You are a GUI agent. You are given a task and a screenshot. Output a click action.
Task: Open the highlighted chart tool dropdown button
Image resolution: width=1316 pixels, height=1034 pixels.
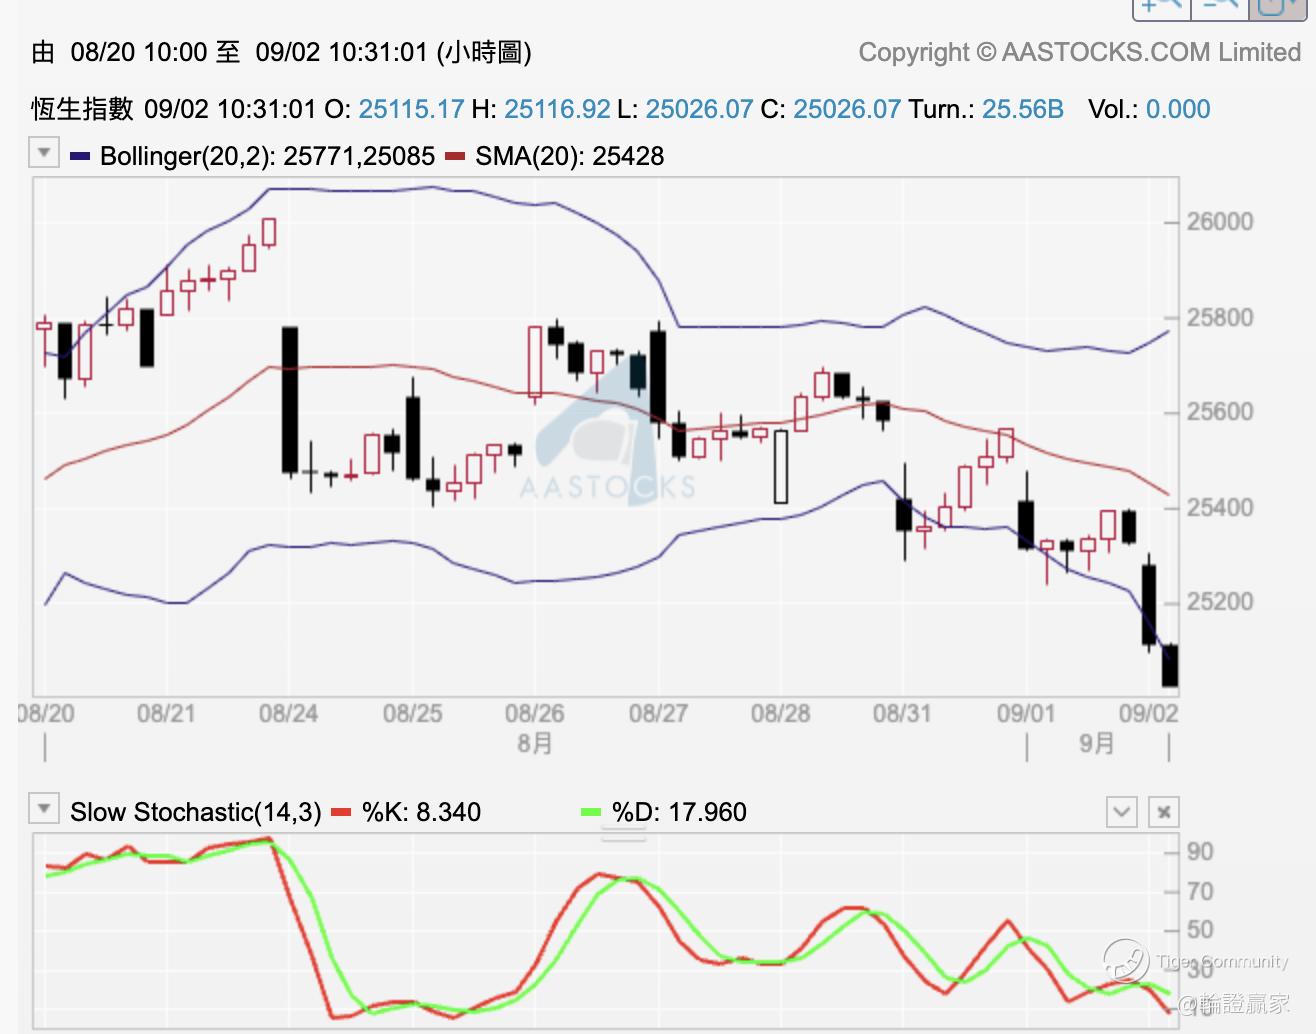[x=1277, y=8]
